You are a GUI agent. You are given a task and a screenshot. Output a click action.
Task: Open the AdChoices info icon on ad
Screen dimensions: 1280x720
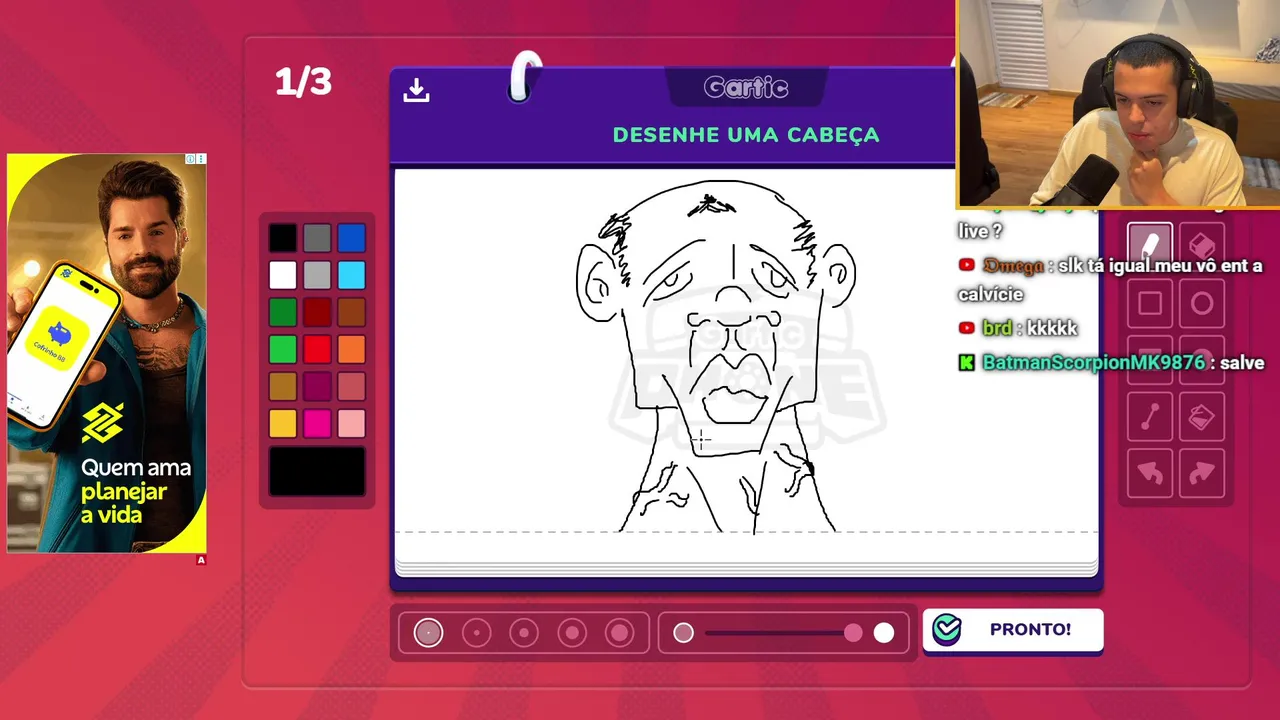pyautogui.click(x=190, y=159)
